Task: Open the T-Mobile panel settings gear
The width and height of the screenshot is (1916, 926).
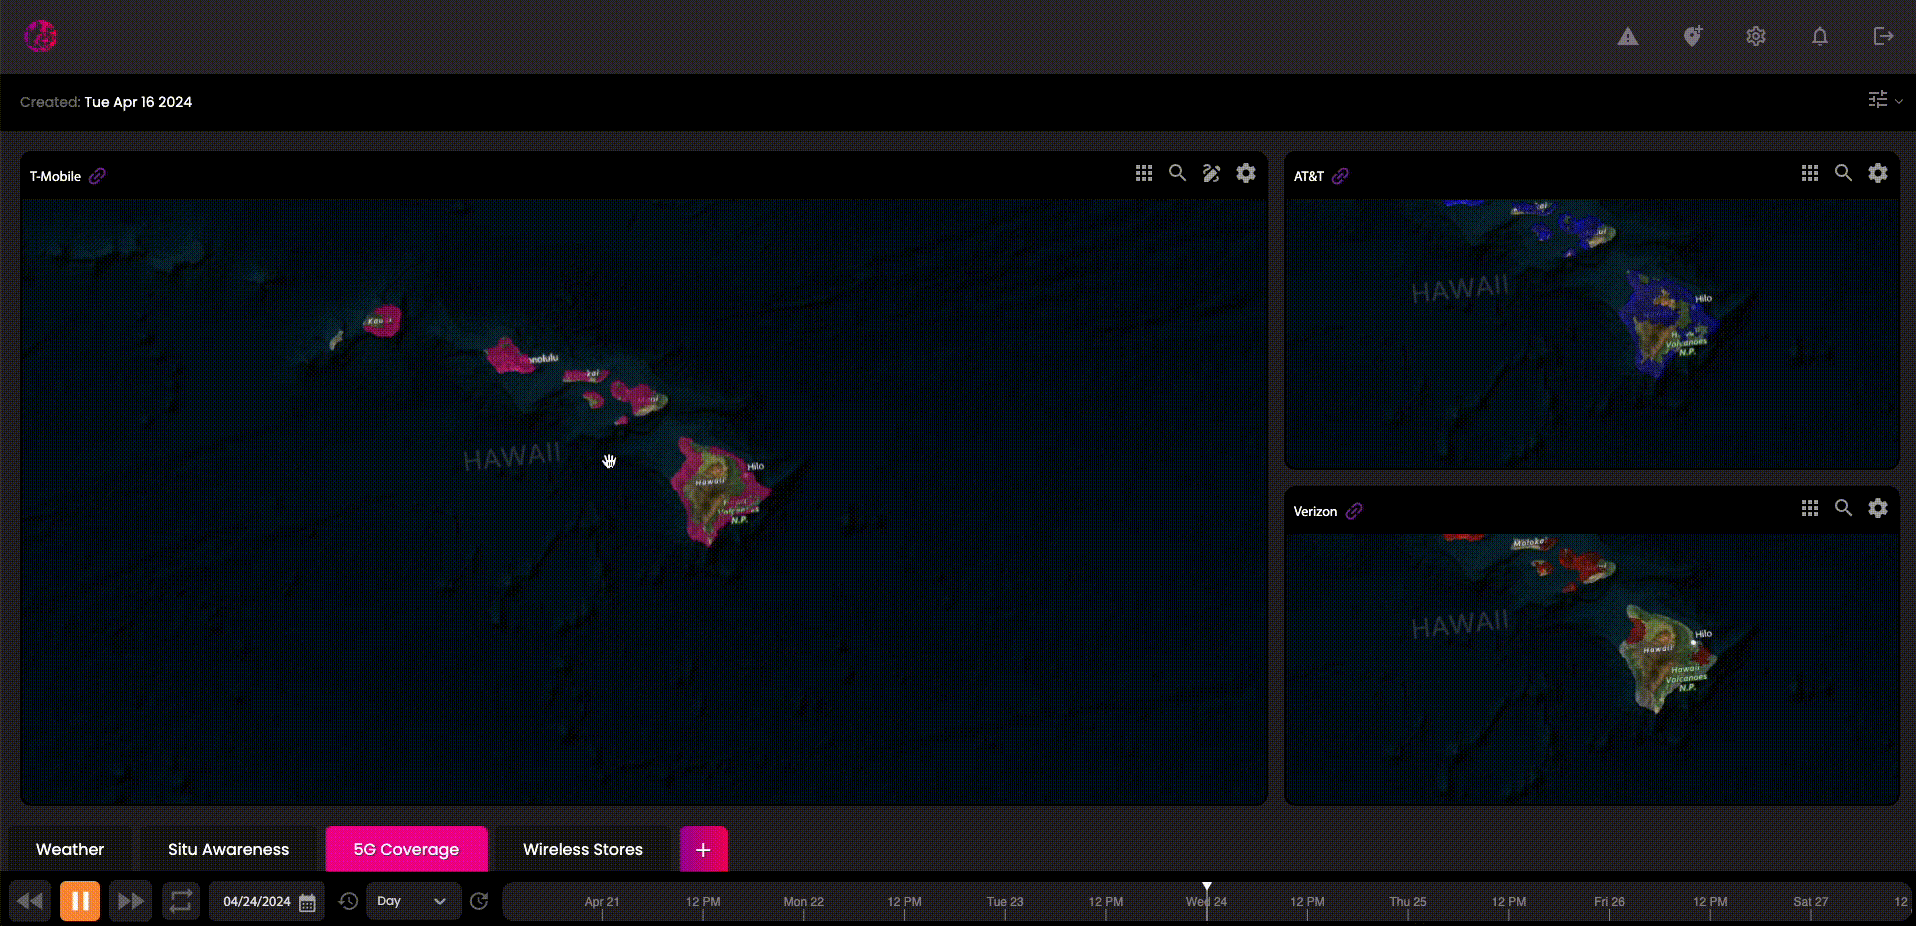Action: pos(1246,173)
